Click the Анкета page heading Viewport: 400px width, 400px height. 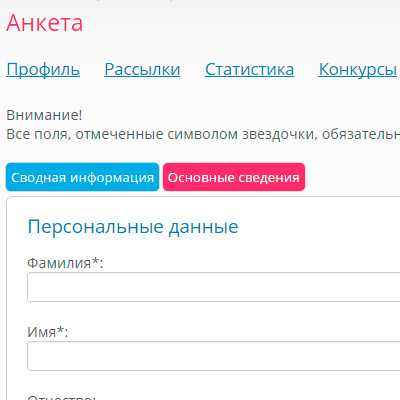click(x=44, y=23)
